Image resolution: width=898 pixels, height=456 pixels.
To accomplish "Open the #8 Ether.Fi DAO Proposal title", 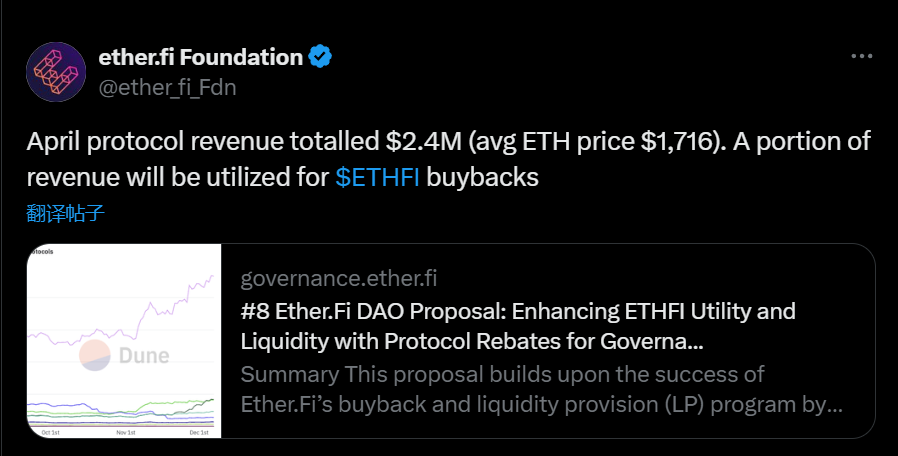I will [x=518, y=326].
